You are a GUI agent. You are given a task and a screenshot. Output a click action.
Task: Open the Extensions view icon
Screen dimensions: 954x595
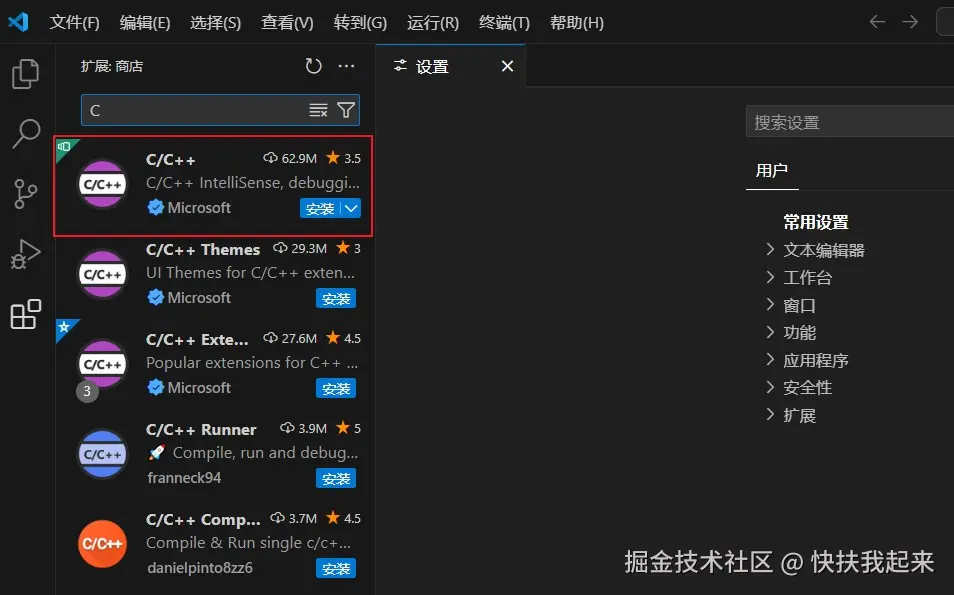[x=26, y=314]
